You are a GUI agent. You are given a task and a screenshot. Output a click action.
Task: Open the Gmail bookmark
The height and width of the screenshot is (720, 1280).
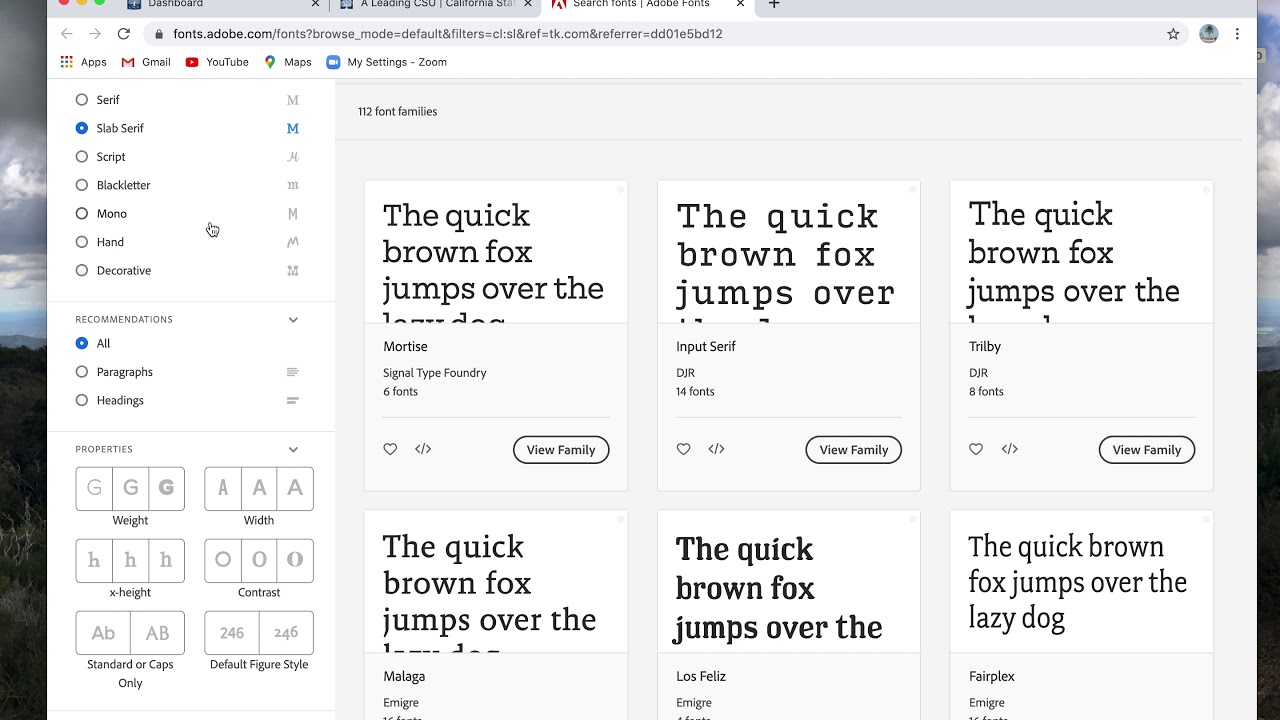point(146,62)
